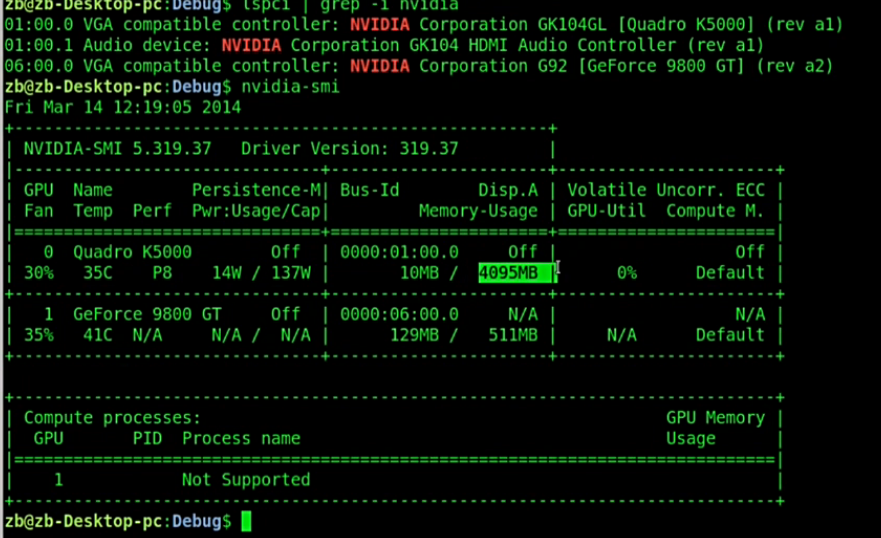This screenshot has height=538, width=881.
Task: Click the 35% fan speed value
Action: (x=39, y=335)
